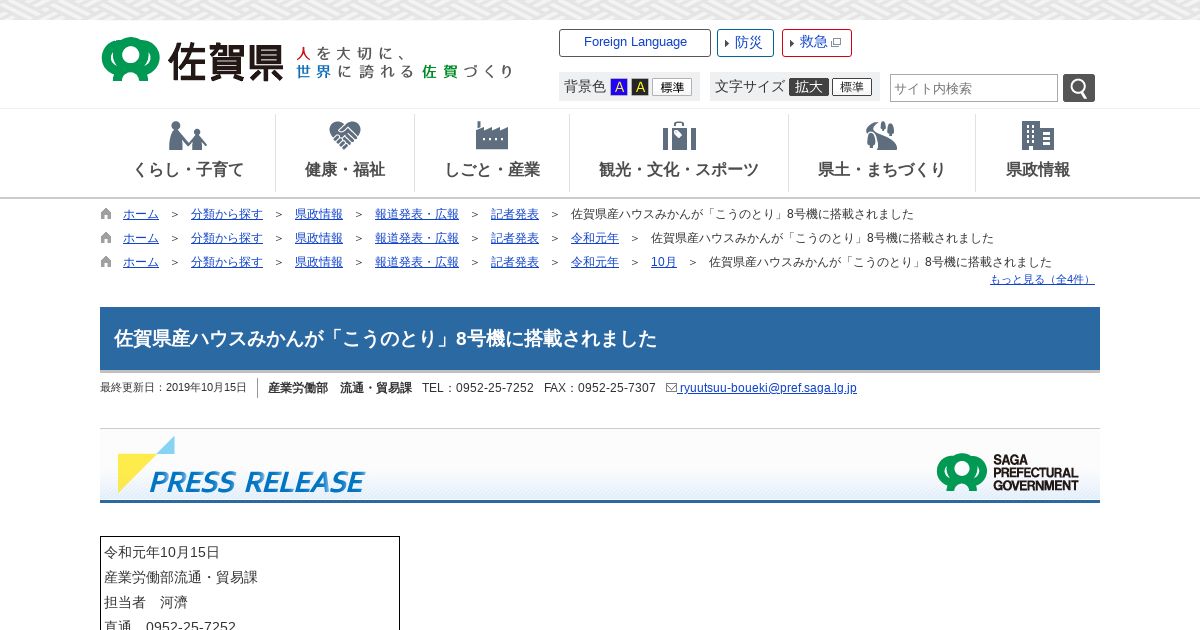This screenshot has width=1200, height=630.
Task: Open the 県政情報 menu
Action: [1038, 153]
